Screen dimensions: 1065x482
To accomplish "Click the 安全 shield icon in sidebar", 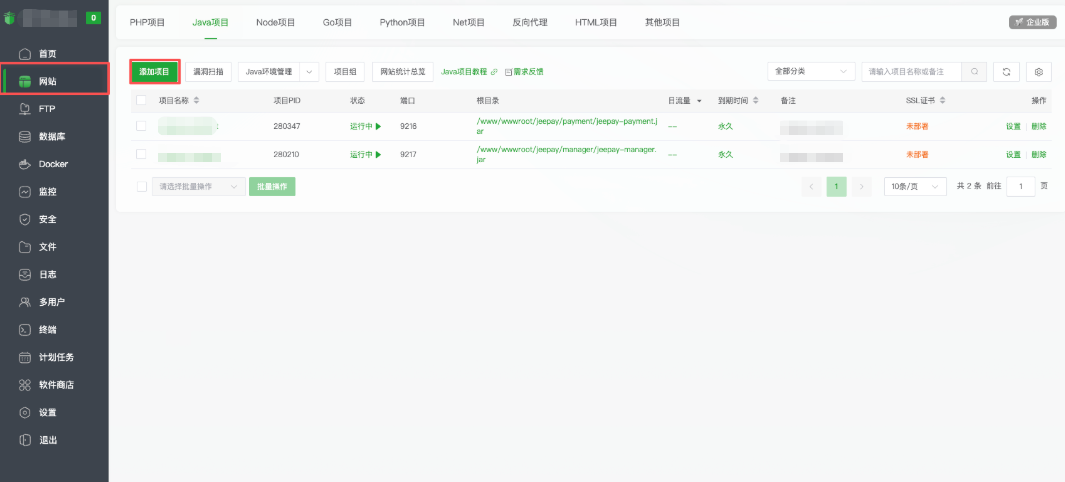I will pos(25,219).
